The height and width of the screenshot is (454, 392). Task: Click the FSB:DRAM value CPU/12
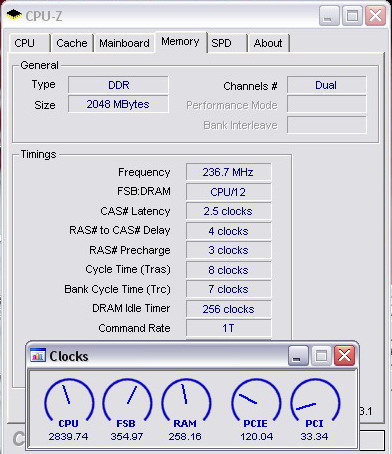(228, 192)
